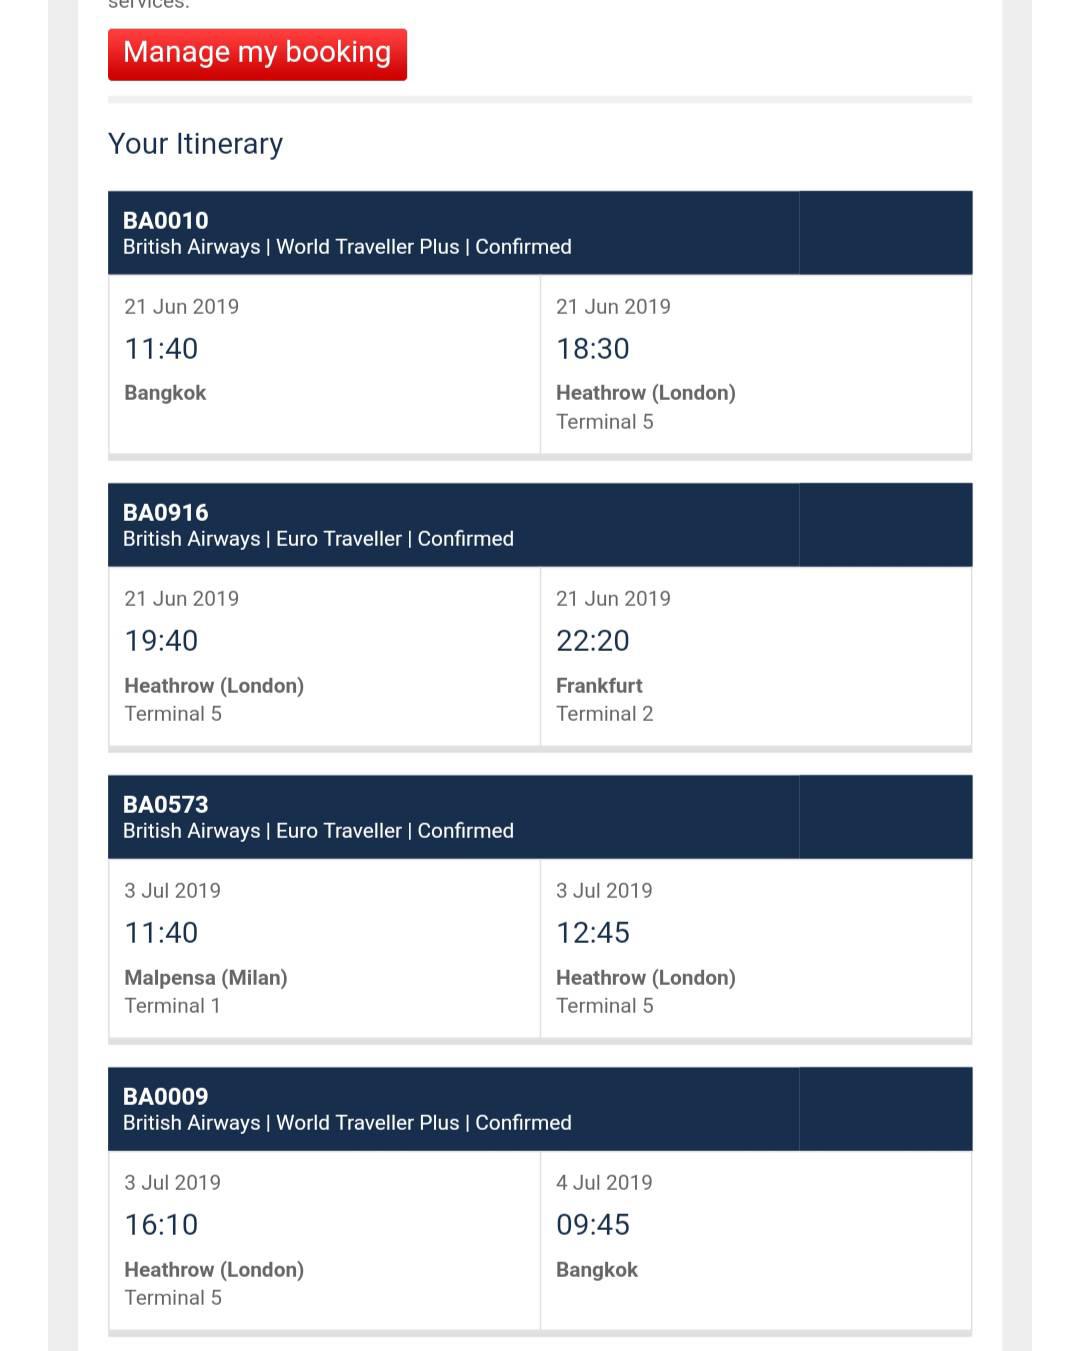This screenshot has width=1079, height=1351.
Task: Click the 18:30 Heathrow arrival time
Action: coord(593,349)
